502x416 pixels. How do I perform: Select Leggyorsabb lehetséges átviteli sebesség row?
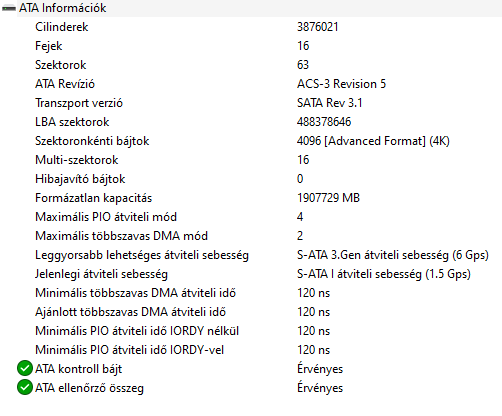[251, 255]
